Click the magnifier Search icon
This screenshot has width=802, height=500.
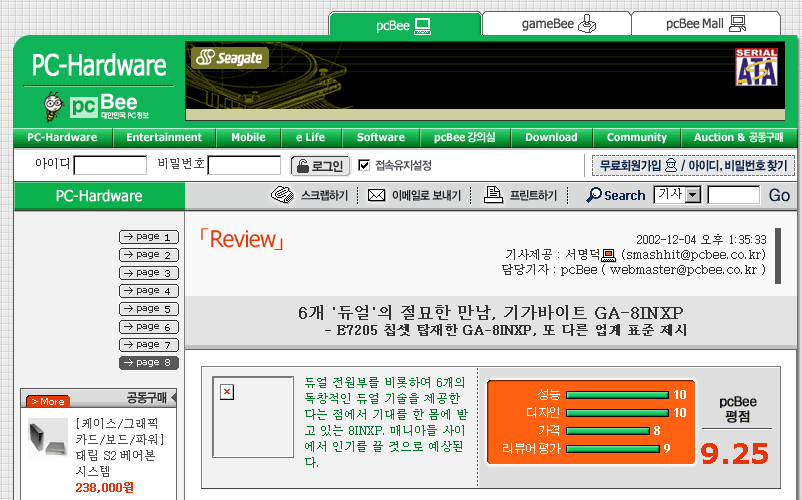click(x=594, y=195)
